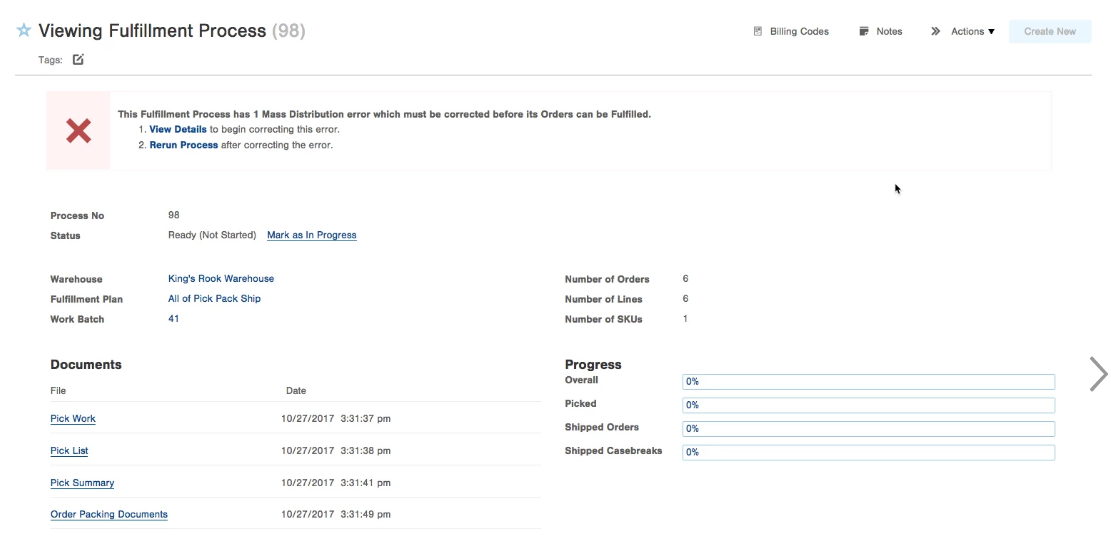Viewport: 1111px width, 540px height.
Task: Open Work Batch 41
Action: click(174, 319)
